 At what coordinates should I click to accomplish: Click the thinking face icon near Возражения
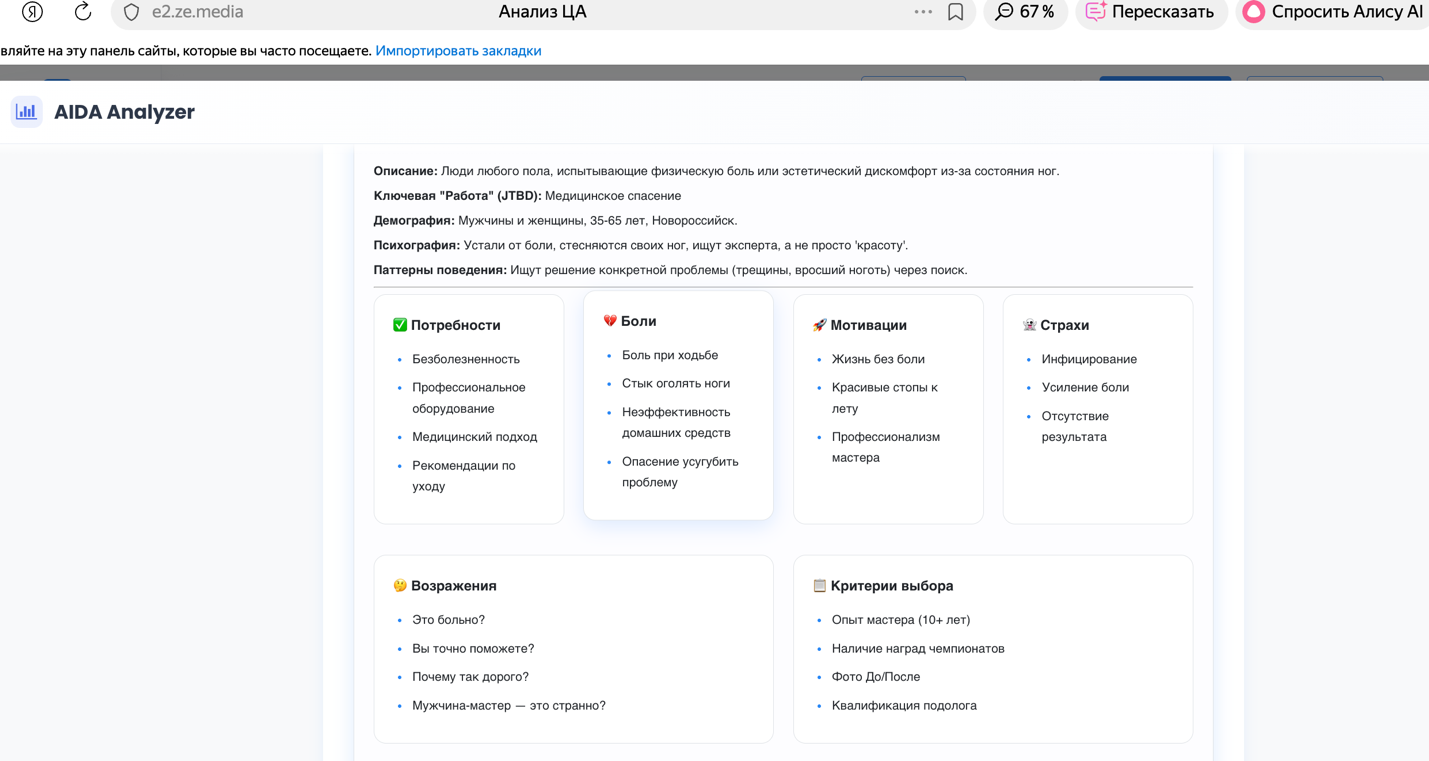coord(400,586)
